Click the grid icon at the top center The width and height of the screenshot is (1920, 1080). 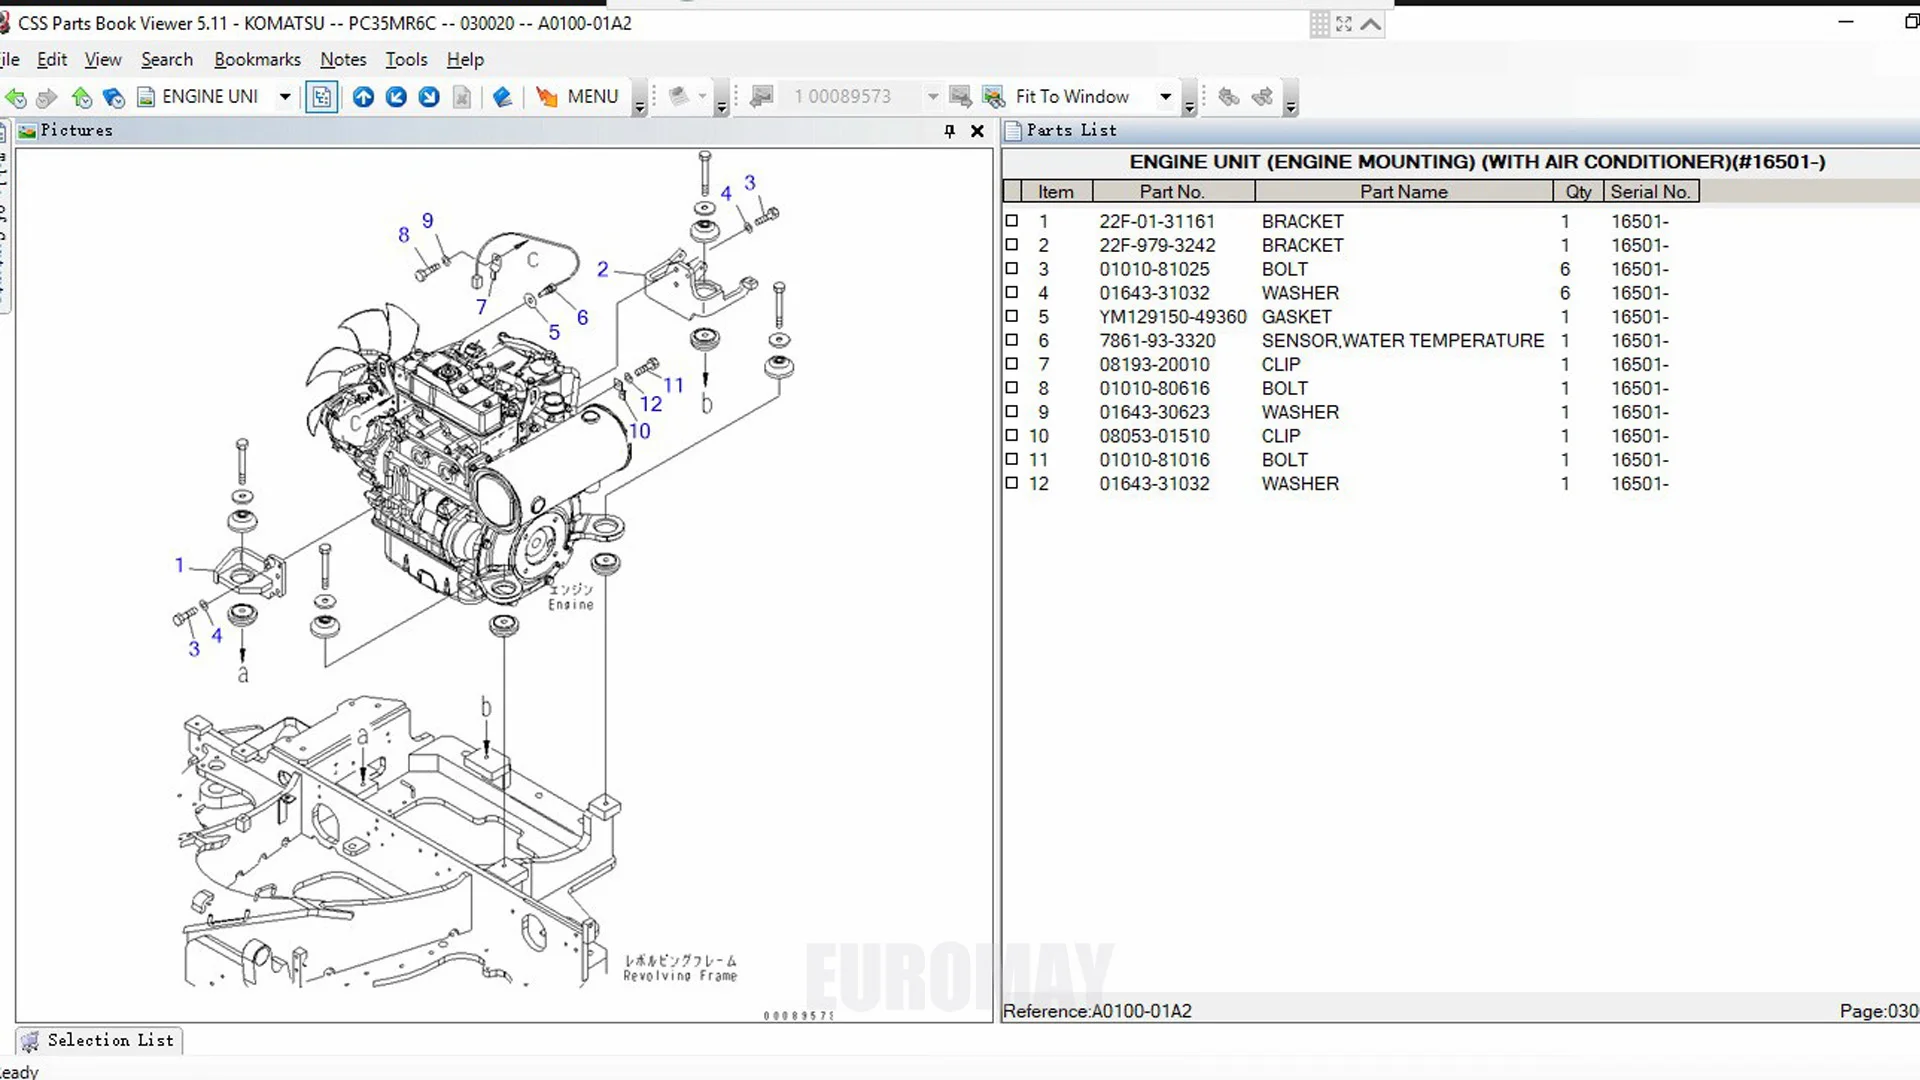pos(1320,24)
